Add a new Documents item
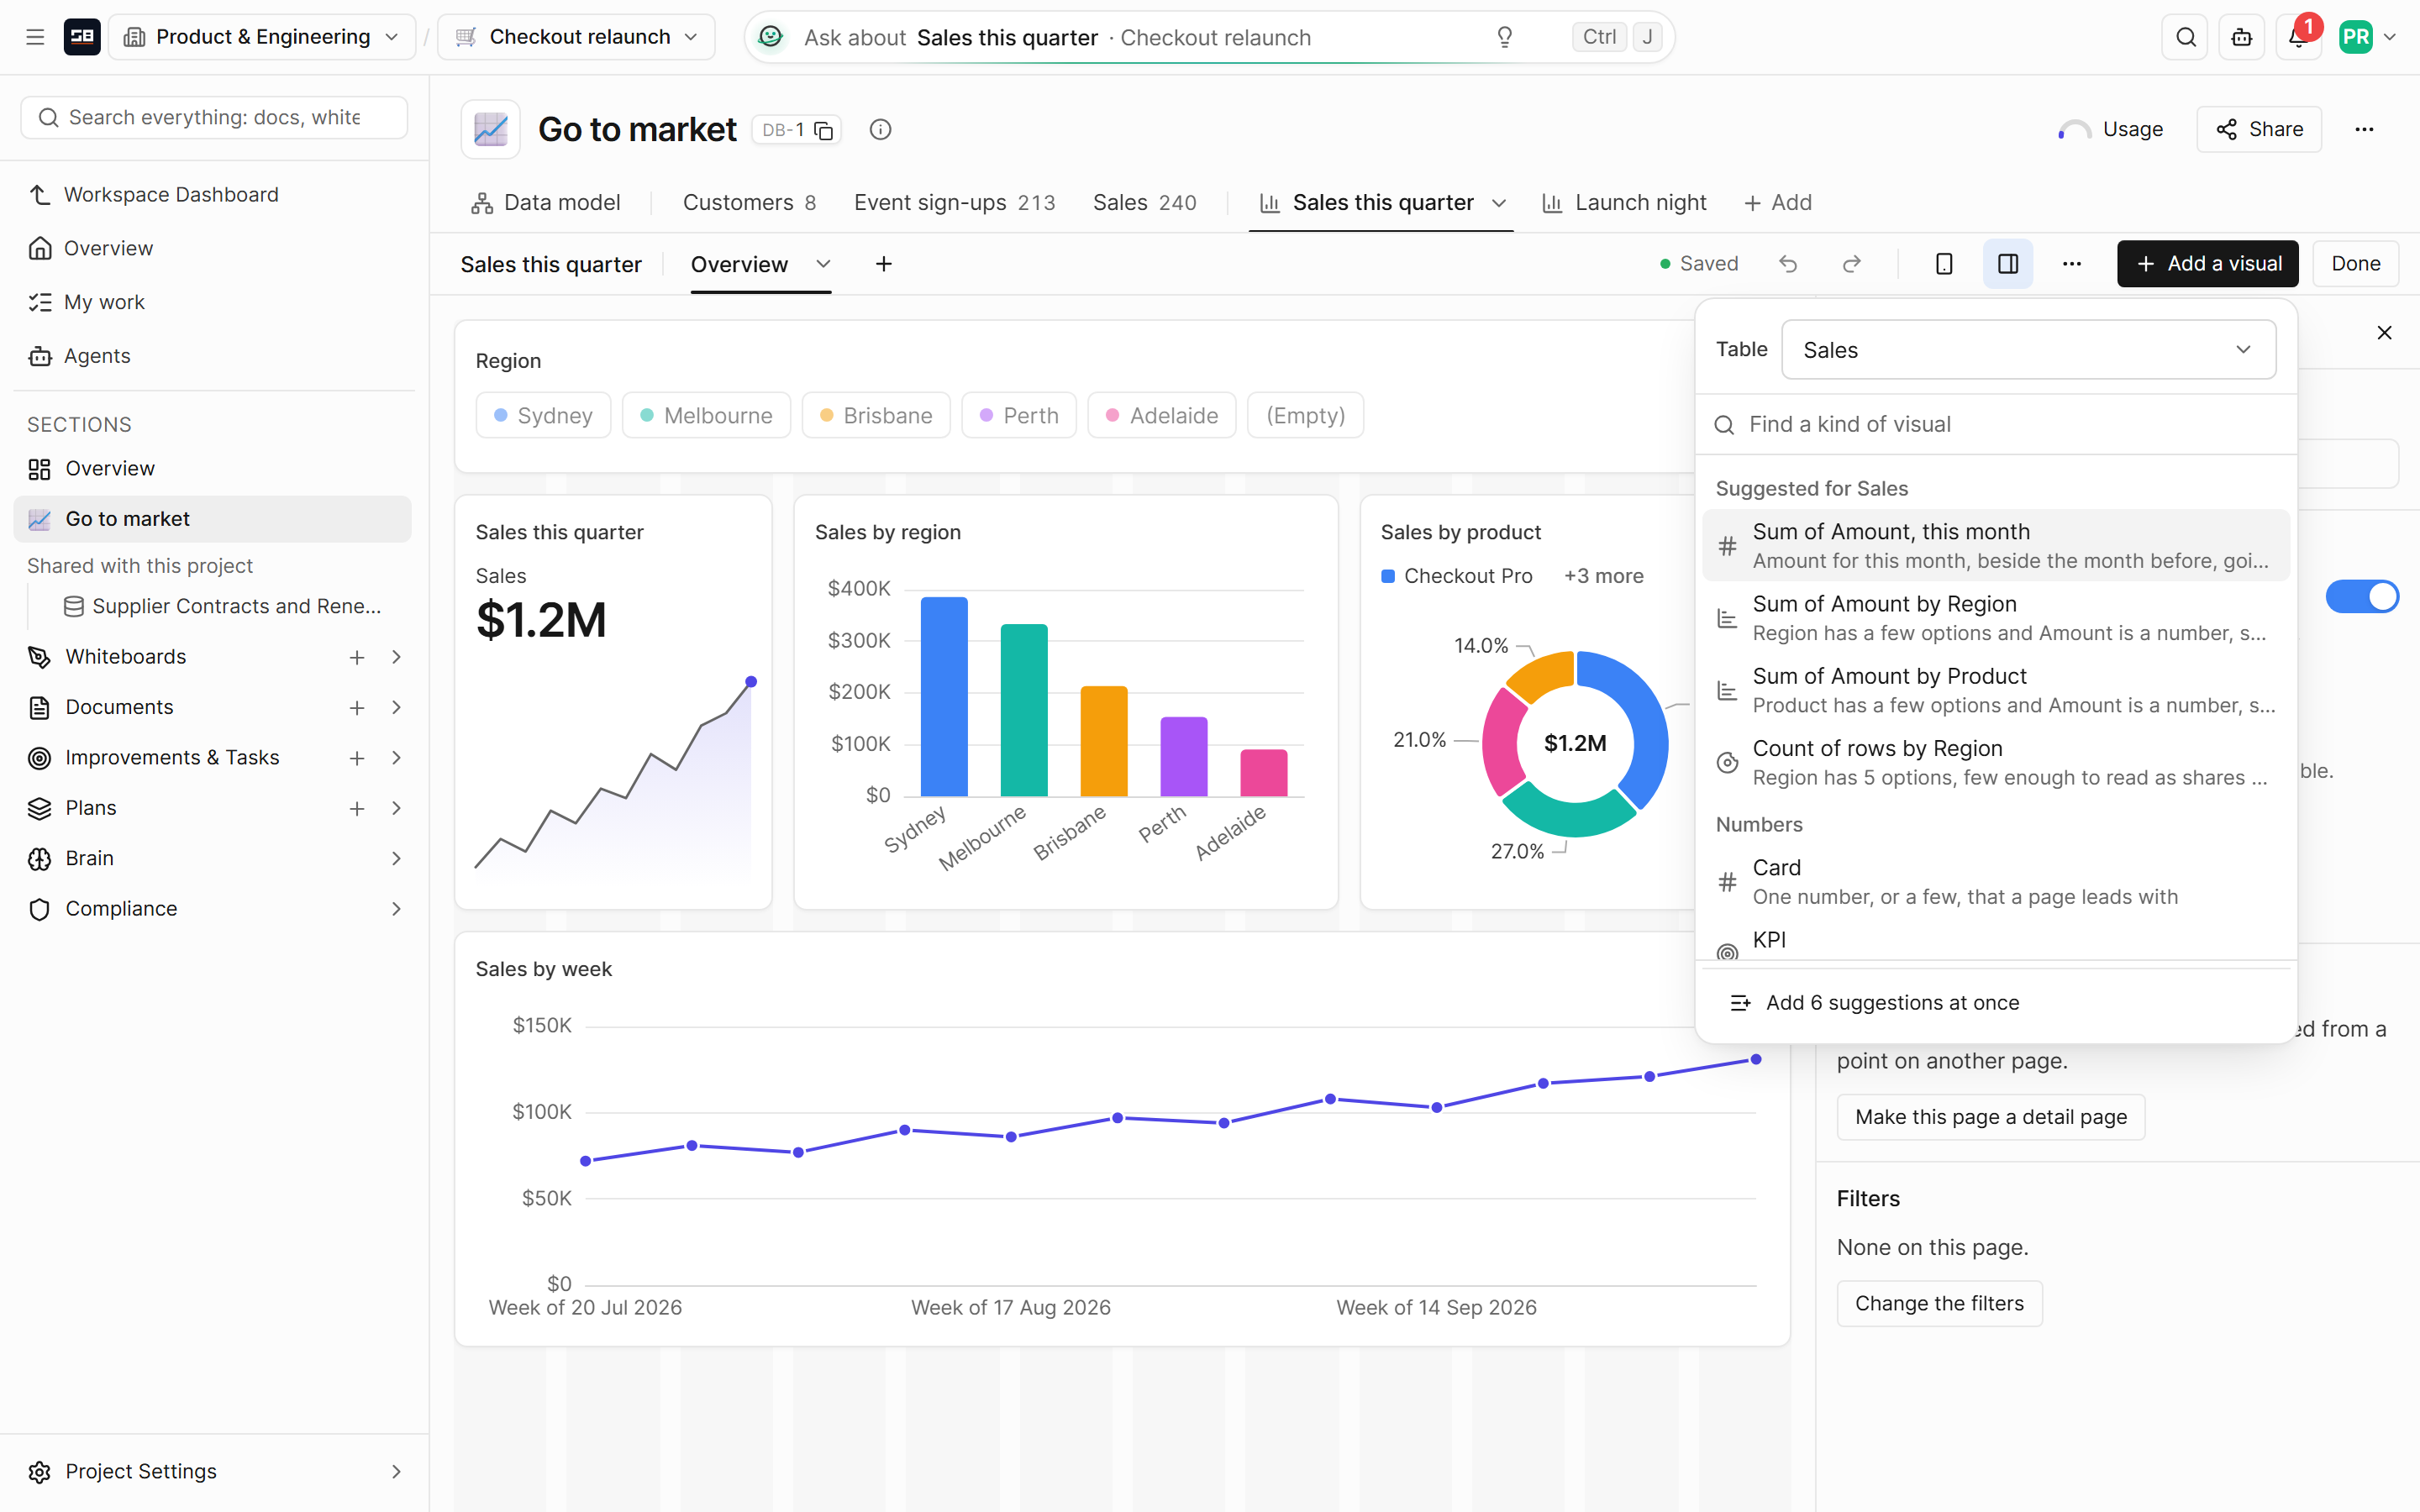The image size is (2420, 1512). 357,707
